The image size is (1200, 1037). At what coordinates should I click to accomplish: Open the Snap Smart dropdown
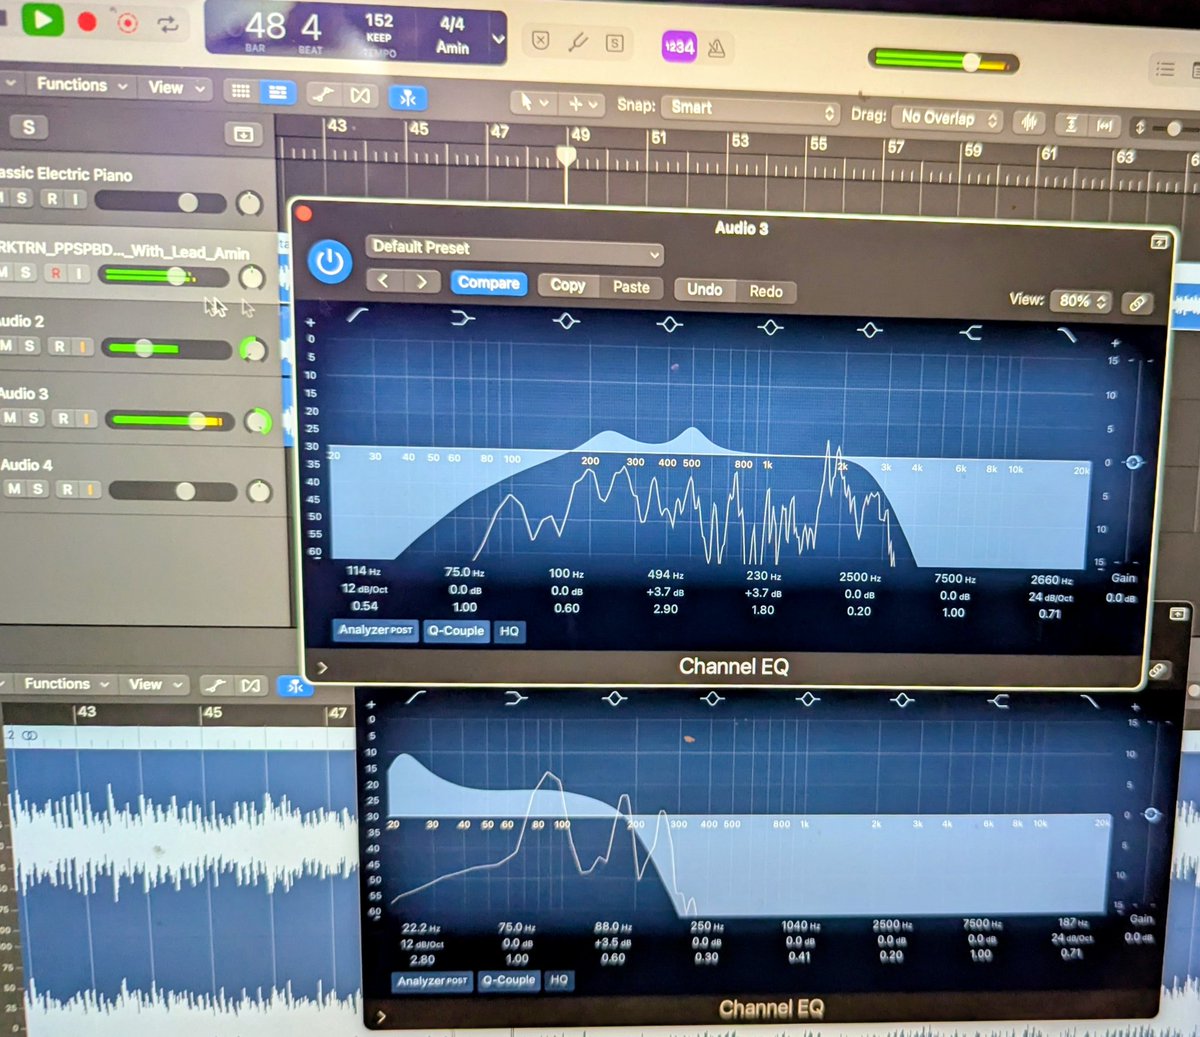[750, 109]
